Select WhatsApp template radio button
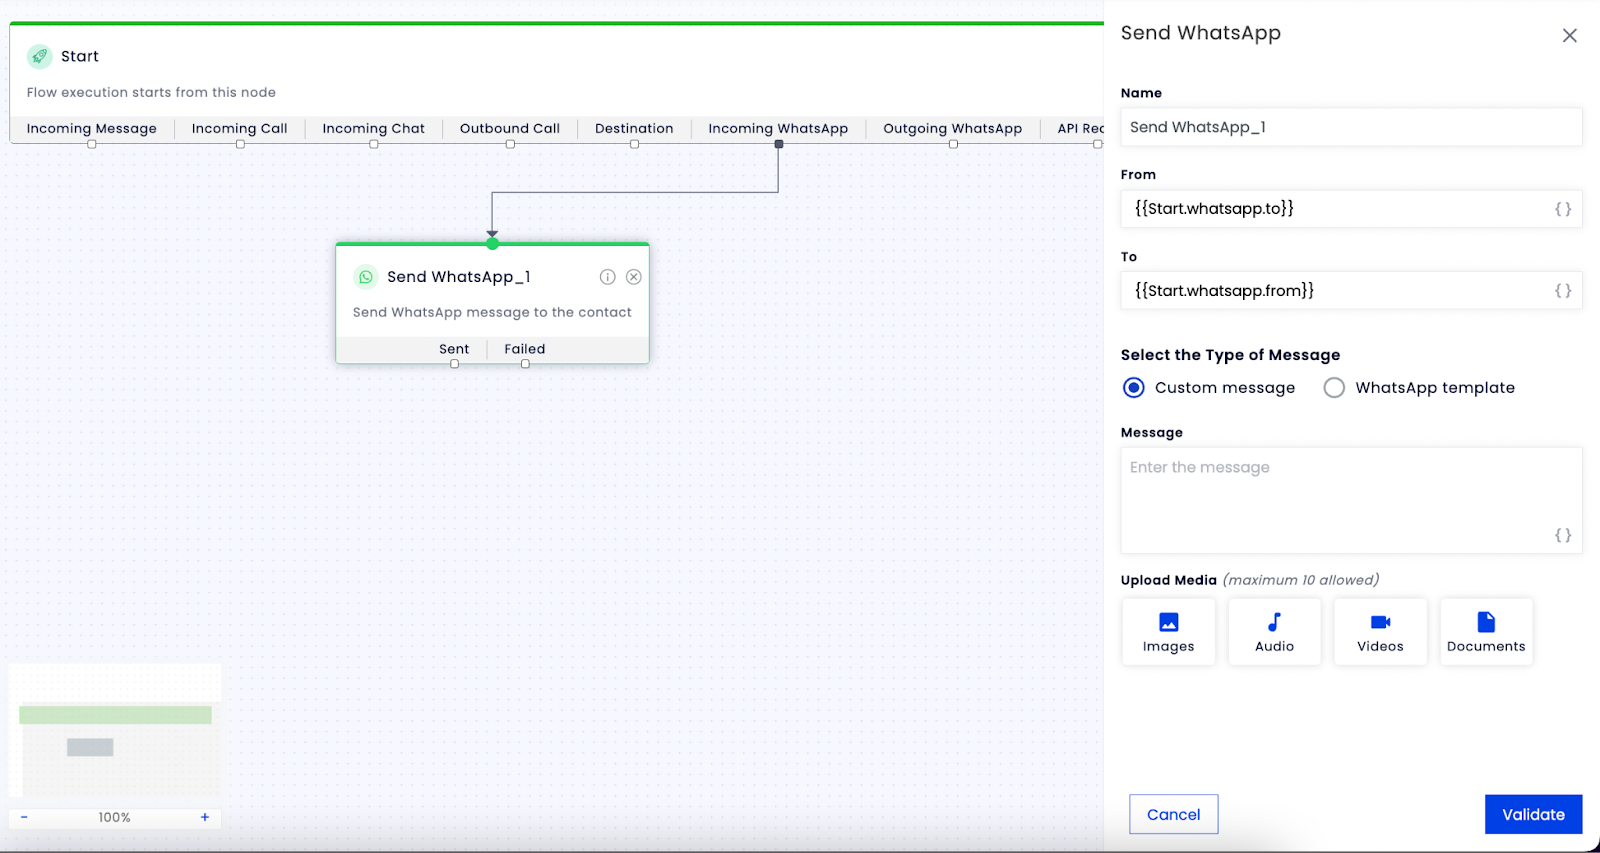The height and width of the screenshot is (853, 1600). tap(1334, 388)
